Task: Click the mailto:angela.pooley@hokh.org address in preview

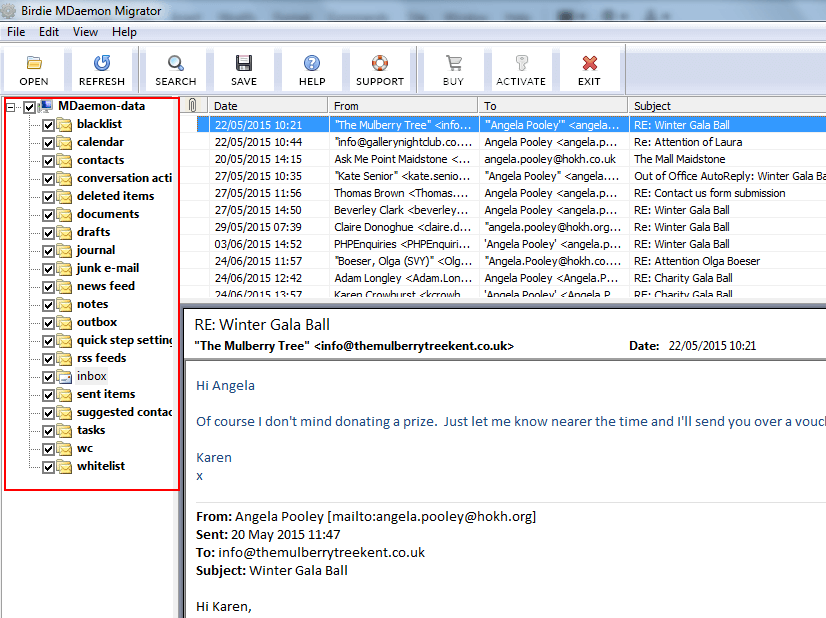Action: pos(432,516)
